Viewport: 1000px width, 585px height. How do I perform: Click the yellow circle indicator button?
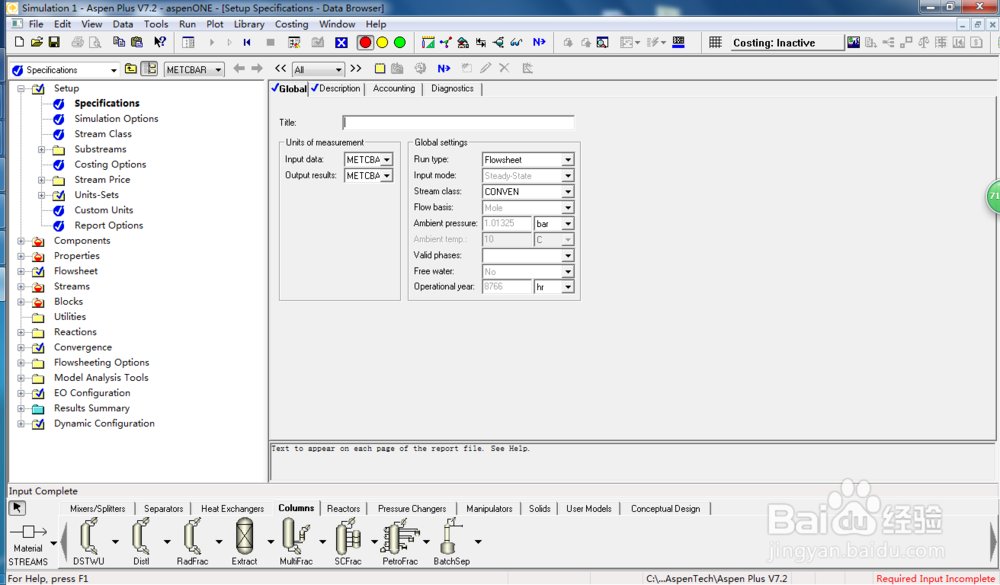tap(382, 42)
